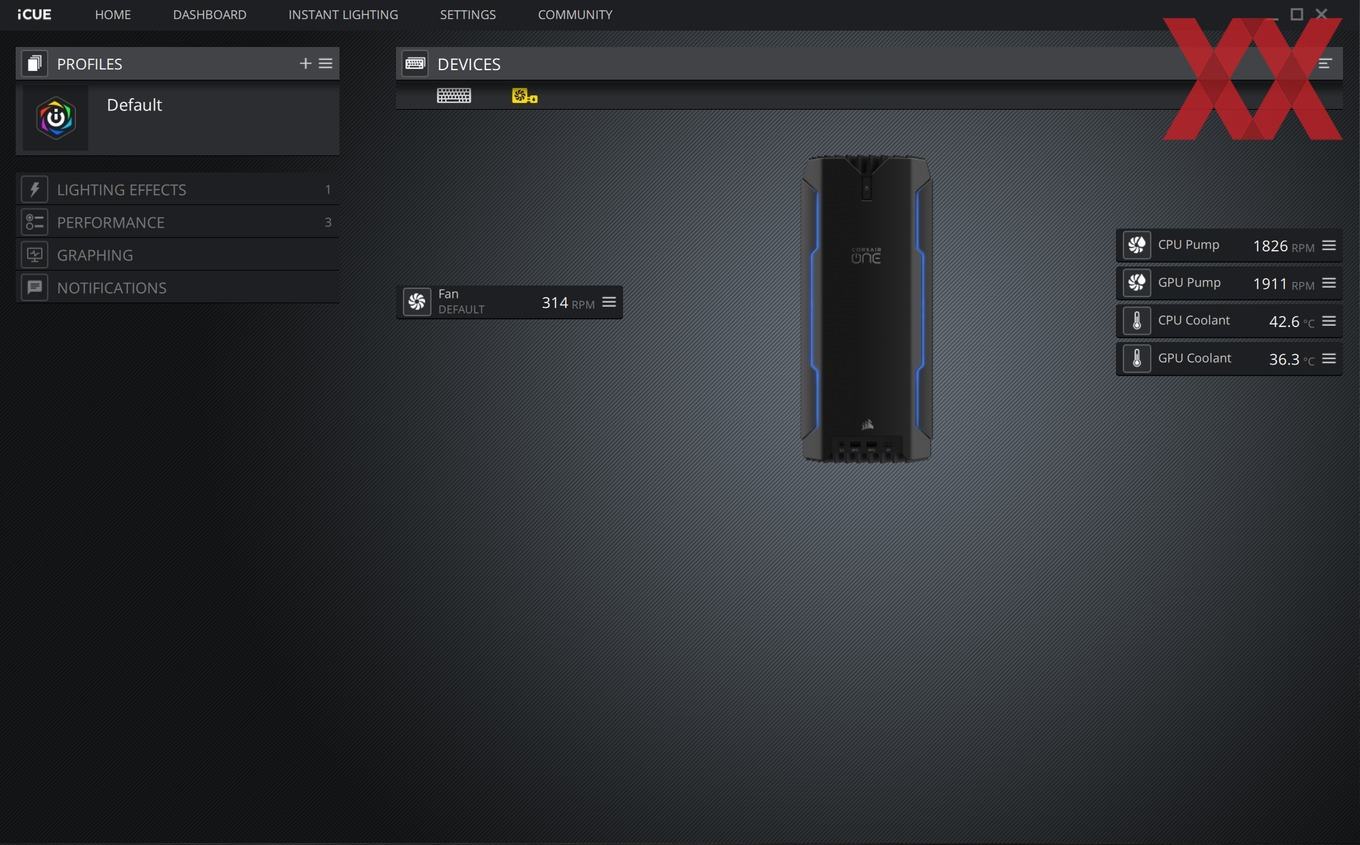This screenshot has height=845, width=1360.
Task: Click the iCUE logo
Action: coord(34,15)
